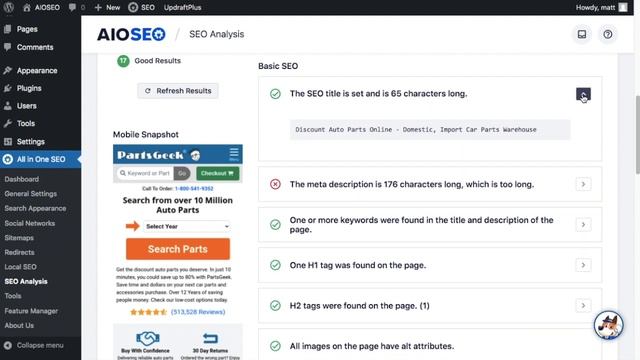The height and width of the screenshot is (360, 640).
Task: Click the AIOSEO logo header
Action: 131,34
